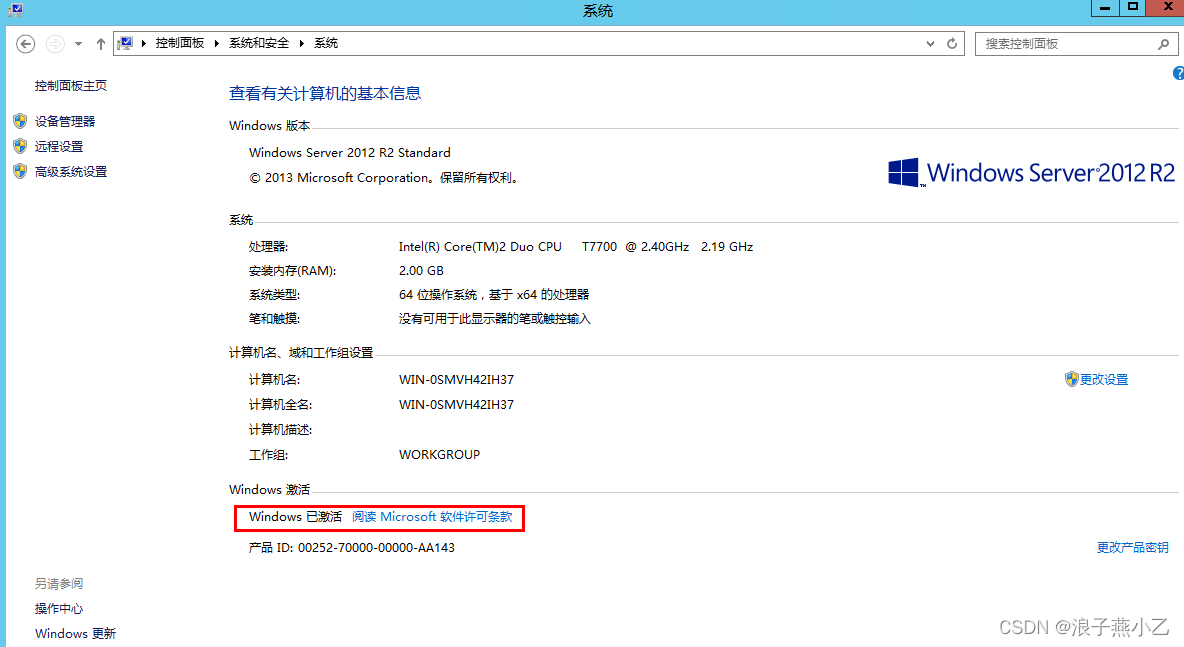The image size is (1184, 647).
Task: Open 更改设置 to change computer name
Action: 1104,379
